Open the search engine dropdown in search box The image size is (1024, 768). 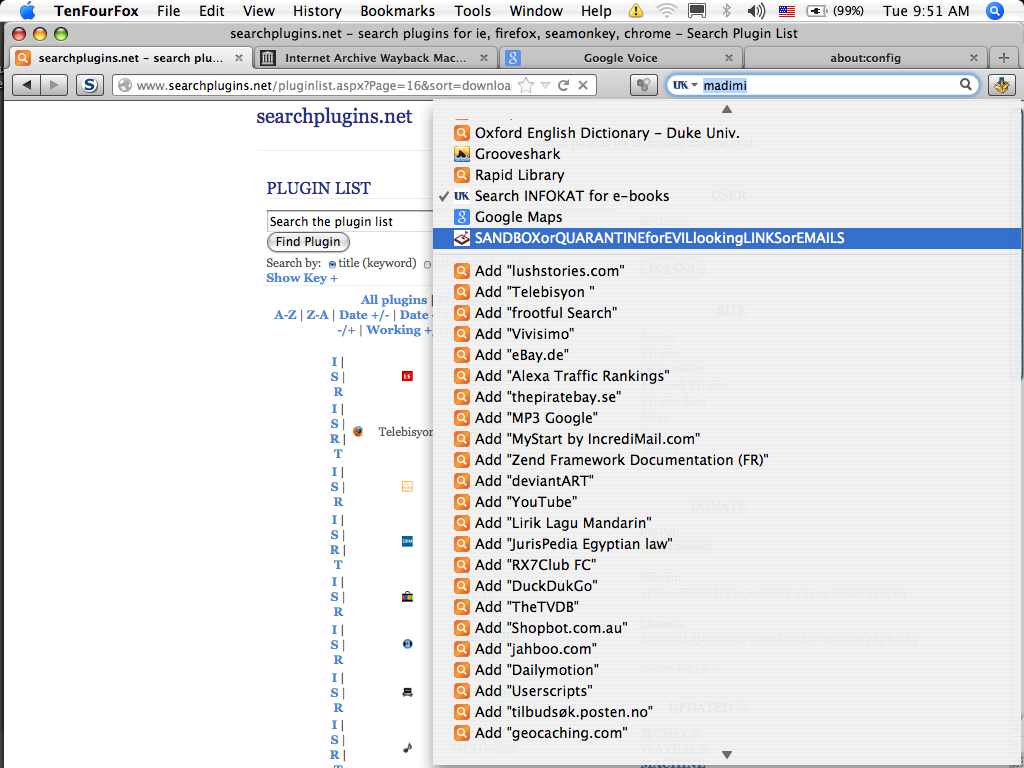pyautogui.click(x=685, y=85)
